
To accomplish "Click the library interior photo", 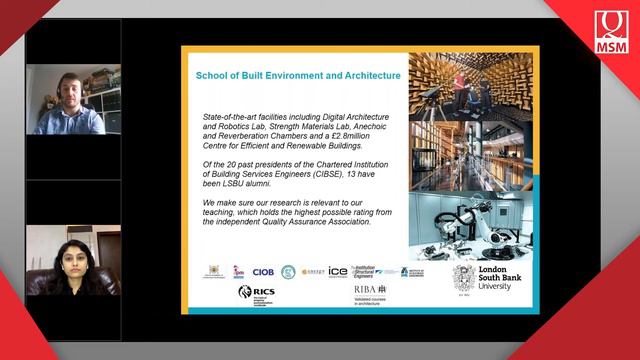I will tap(471, 156).
